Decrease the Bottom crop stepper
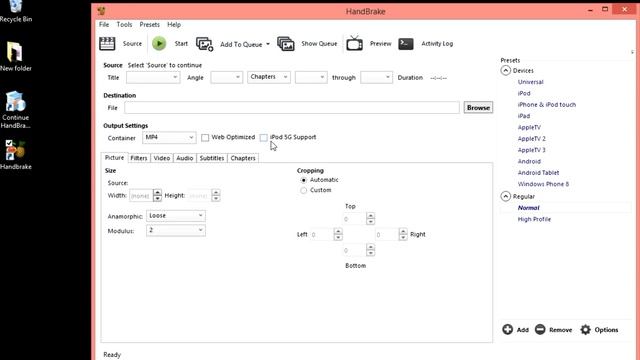Viewport: 640px width, 360px height. pos(370,253)
